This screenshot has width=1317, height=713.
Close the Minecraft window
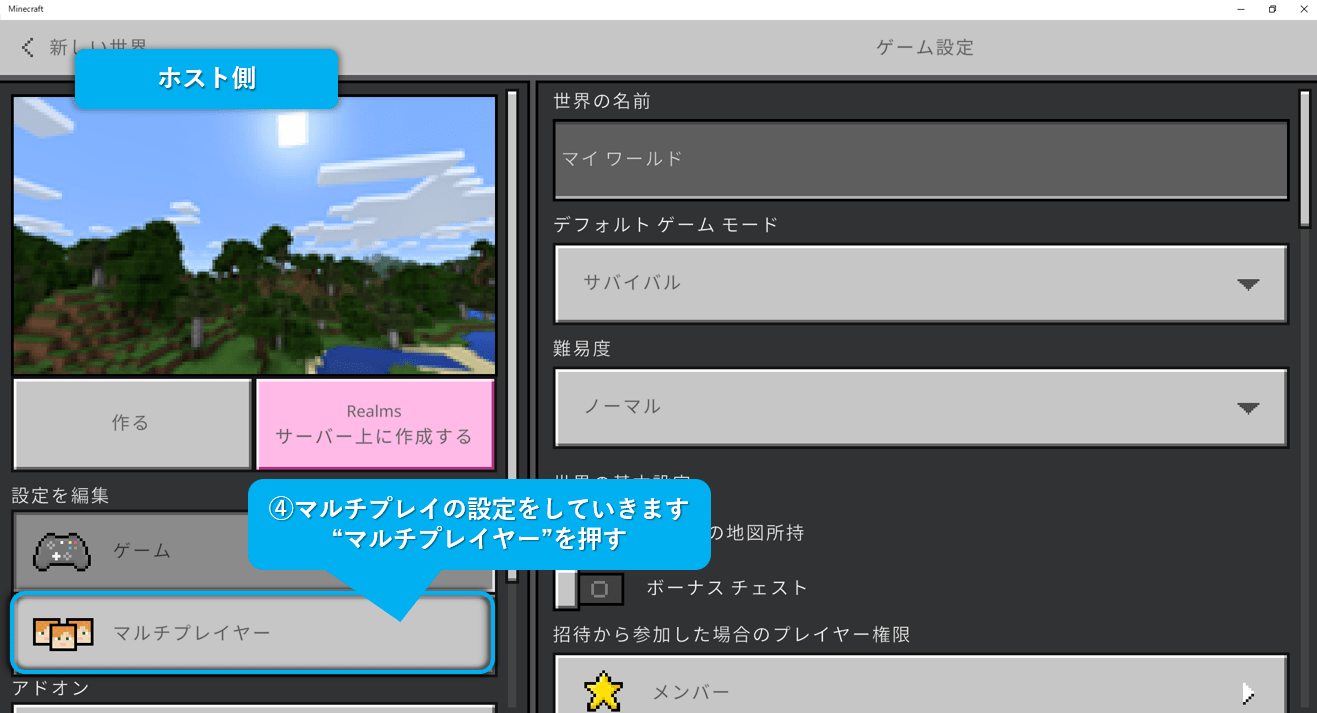(1302, 9)
